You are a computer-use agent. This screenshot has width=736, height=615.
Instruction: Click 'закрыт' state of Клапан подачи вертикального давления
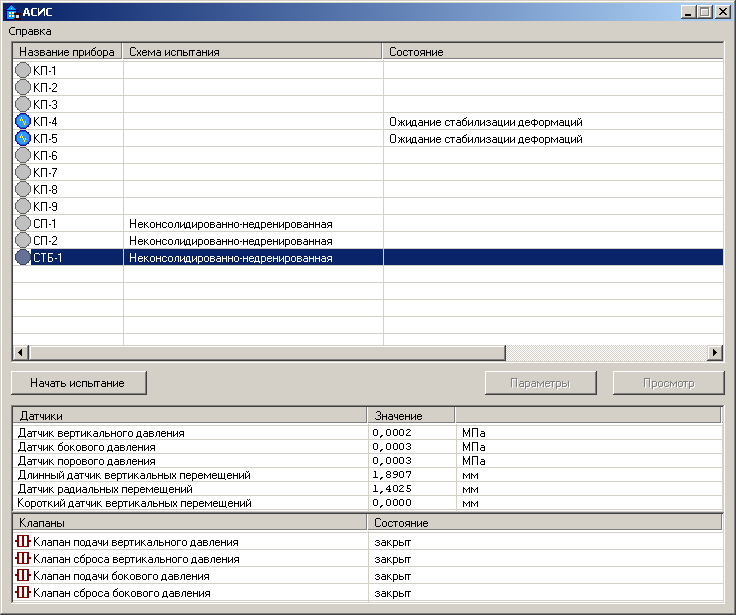coord(392,542)
